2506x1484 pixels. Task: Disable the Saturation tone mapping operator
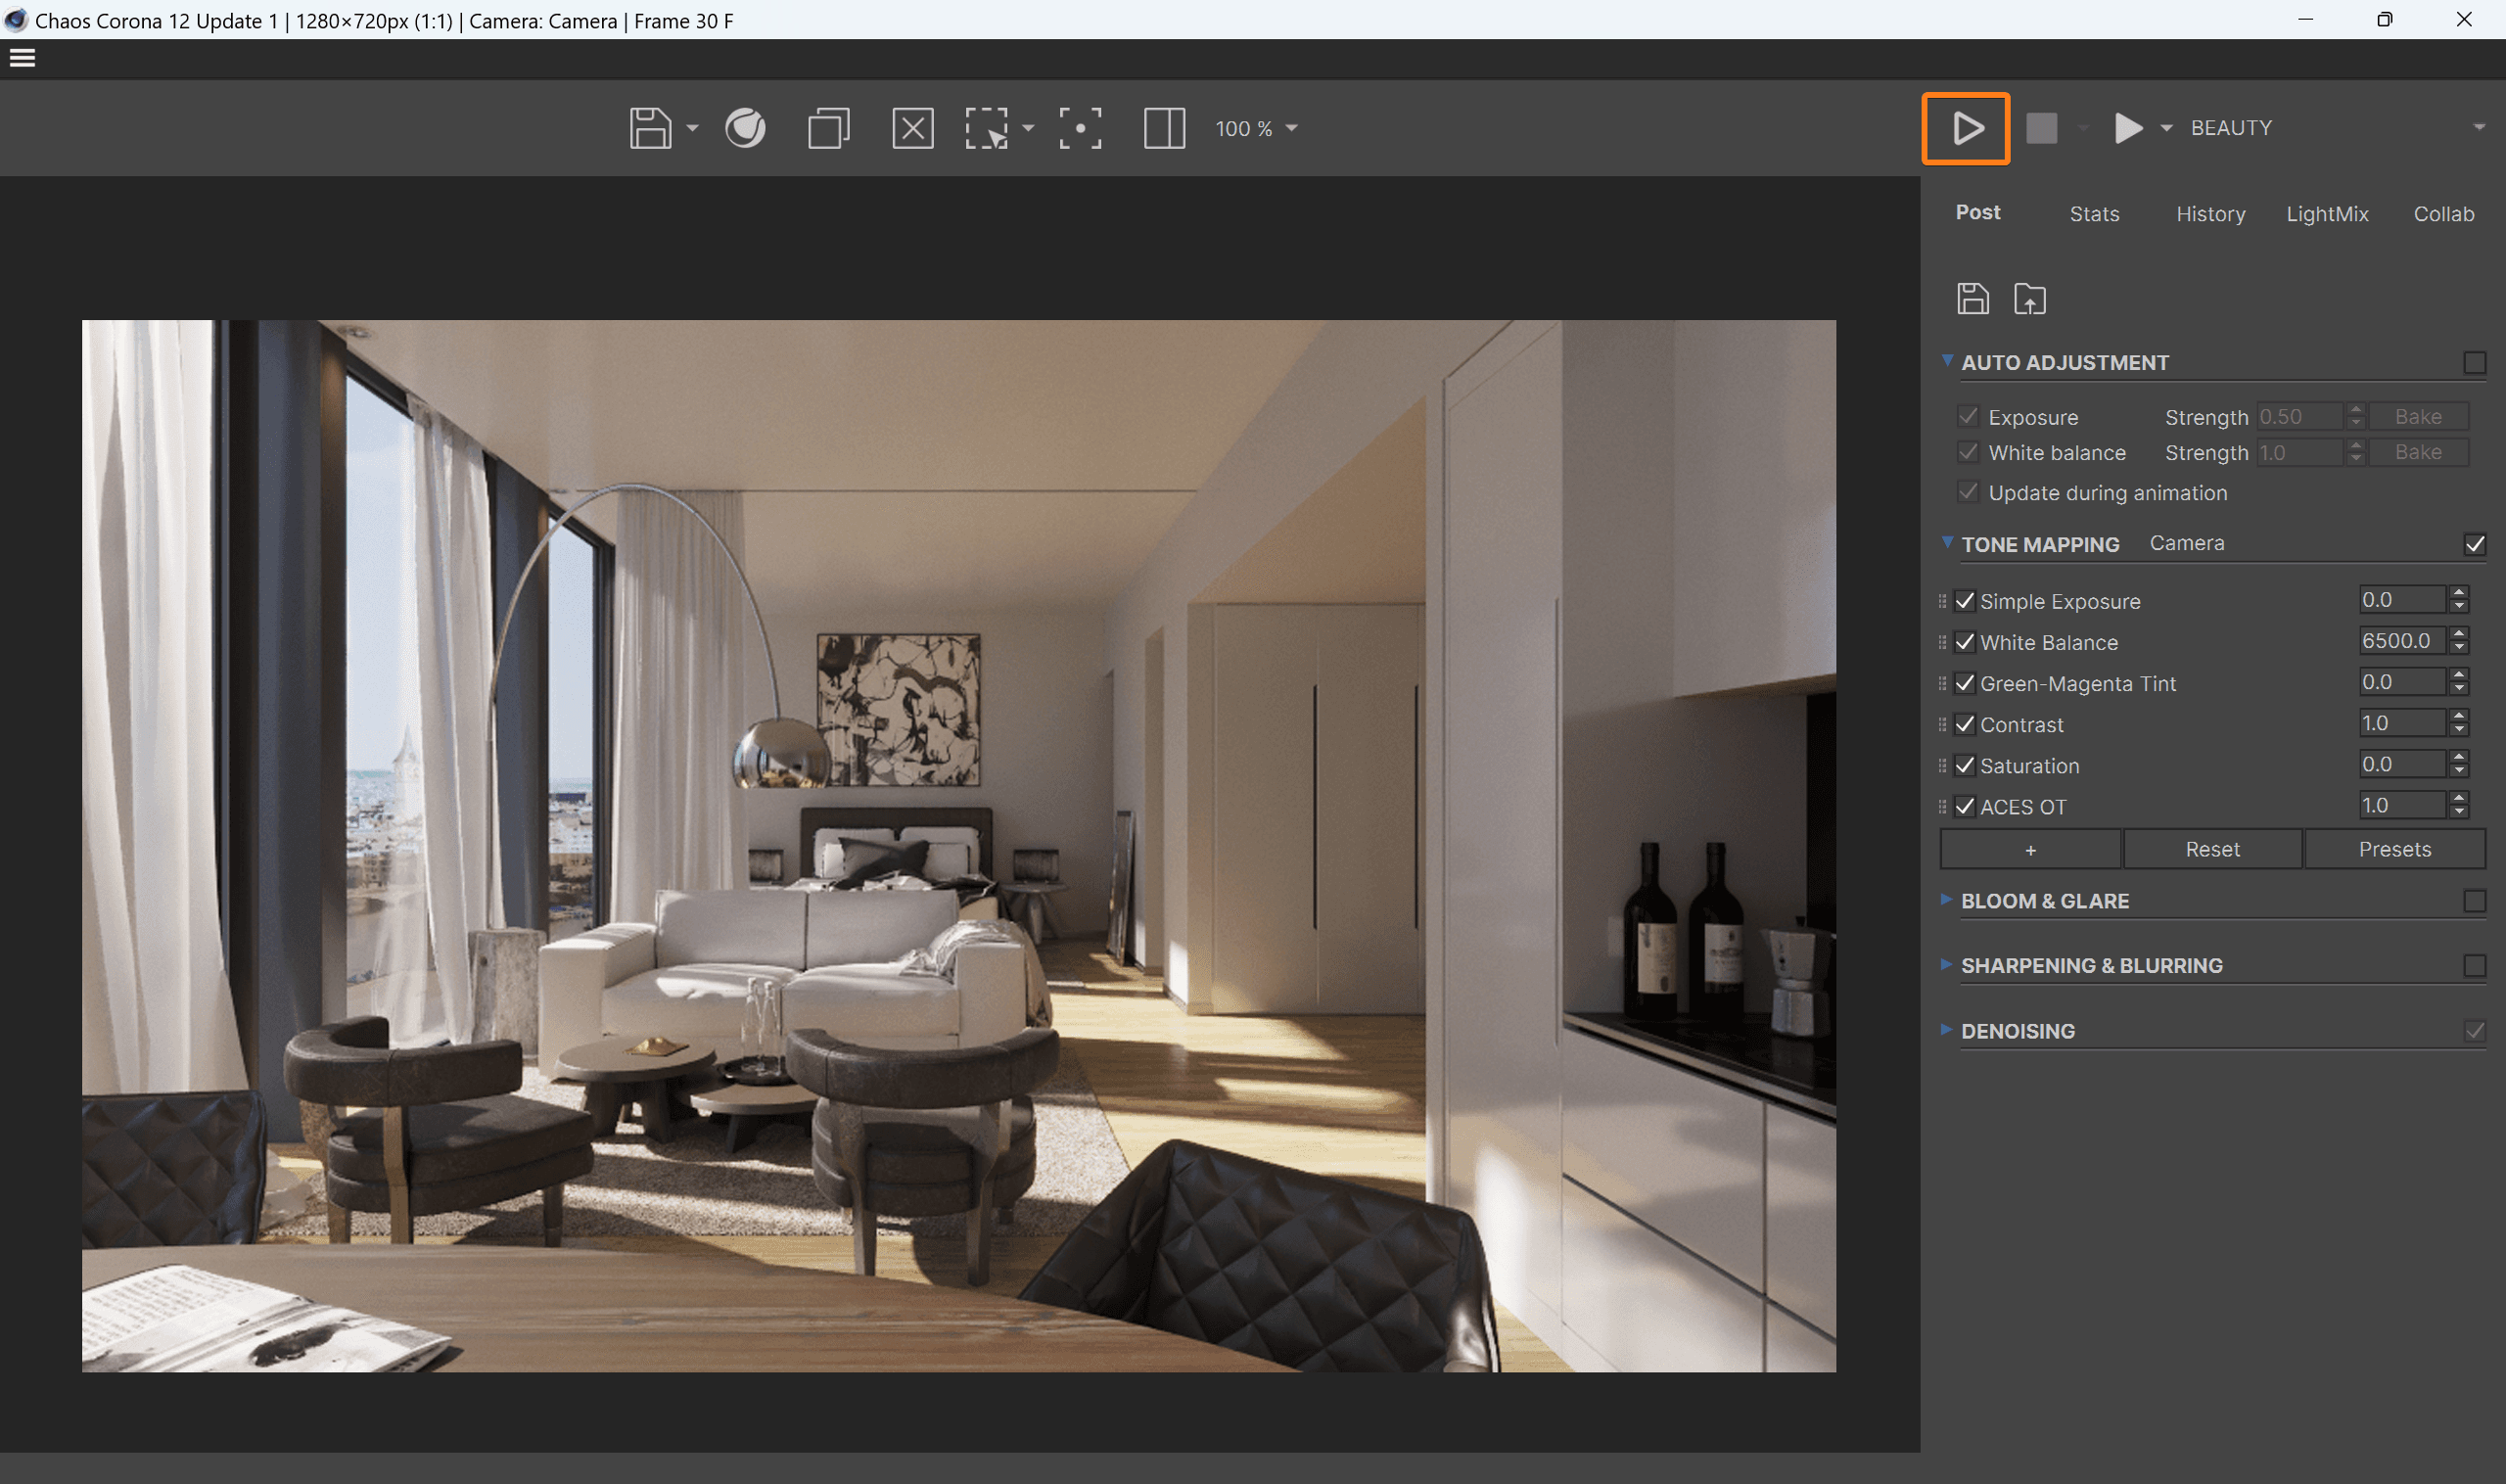(x=1965, y=765)
